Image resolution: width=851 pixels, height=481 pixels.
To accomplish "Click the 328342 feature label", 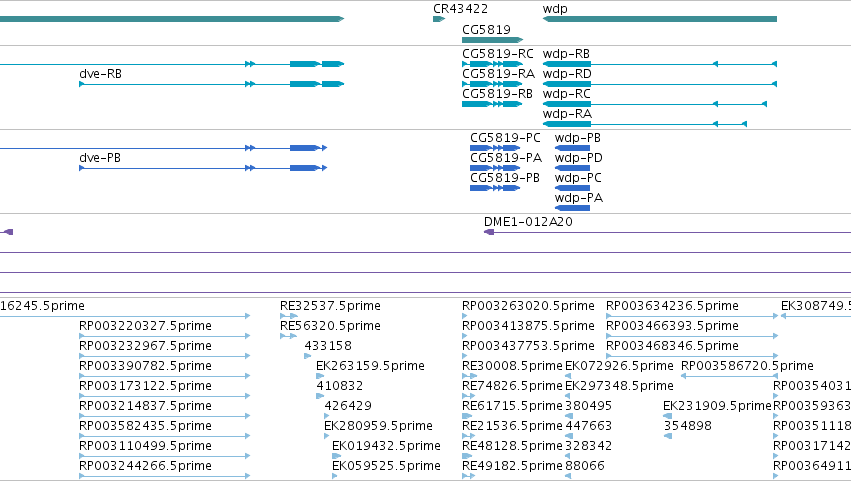I will point(588,446).
